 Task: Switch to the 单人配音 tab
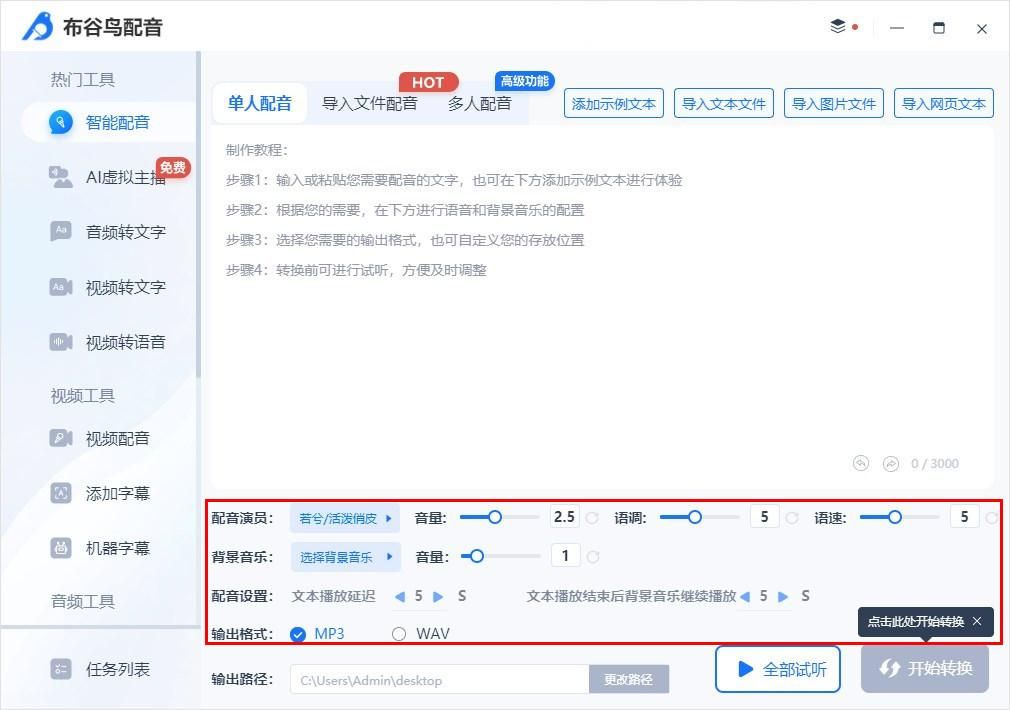[260, 103]
